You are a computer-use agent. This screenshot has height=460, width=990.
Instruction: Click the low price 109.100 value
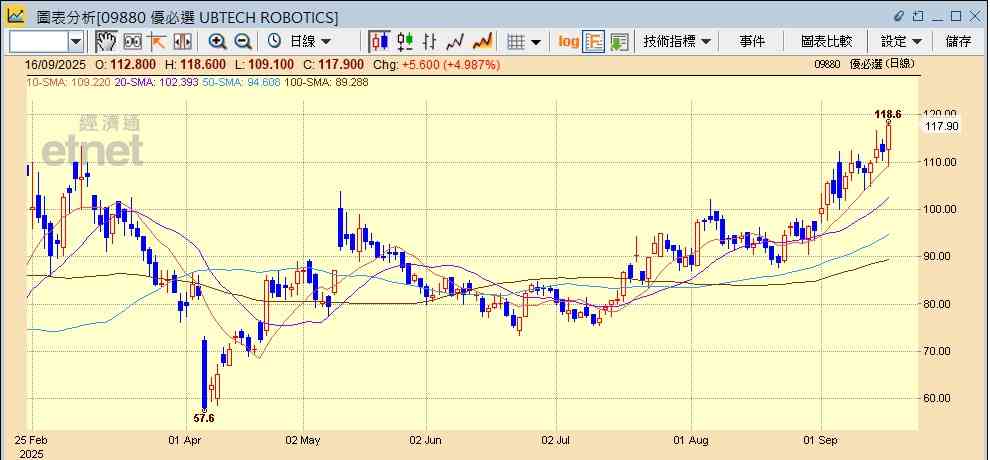tap(270, 64)
